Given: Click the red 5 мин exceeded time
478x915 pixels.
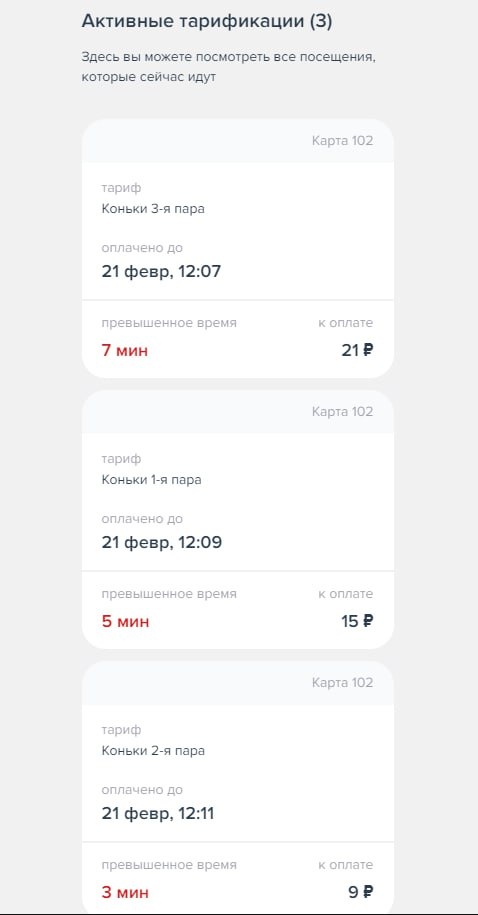Looking at the screenshot, I should (x=125, y=621).
